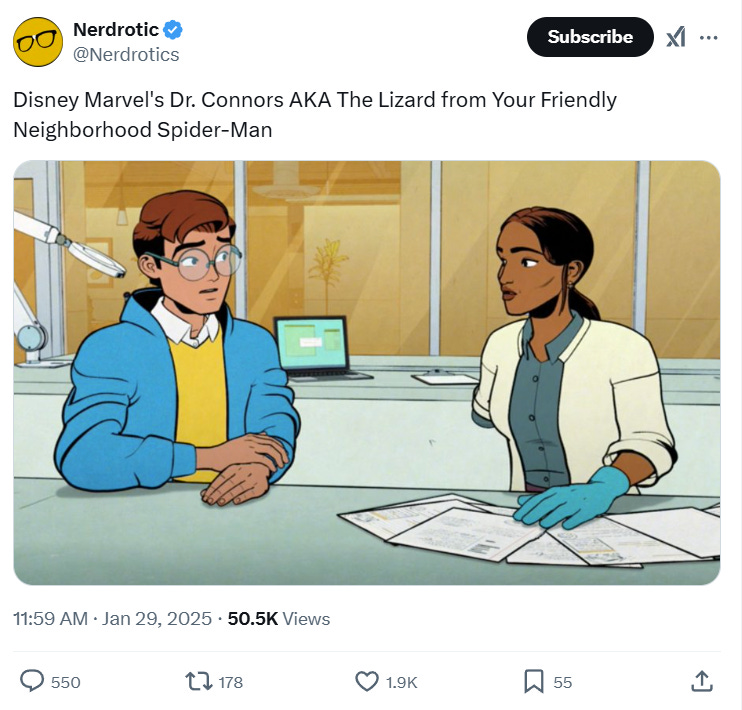Click the 1.9K likes count
The width and height of the screenshot is (742, 710).
pyautogui.click(x=401, y=683)
